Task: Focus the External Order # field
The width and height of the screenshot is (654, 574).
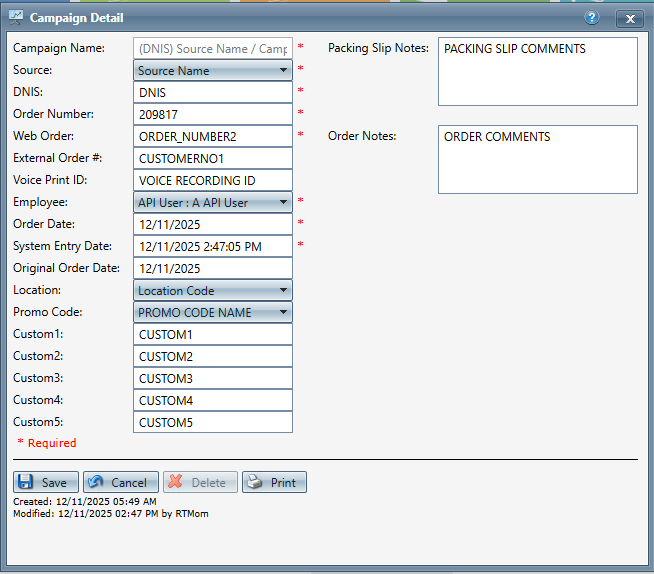Action: (212, 158)
